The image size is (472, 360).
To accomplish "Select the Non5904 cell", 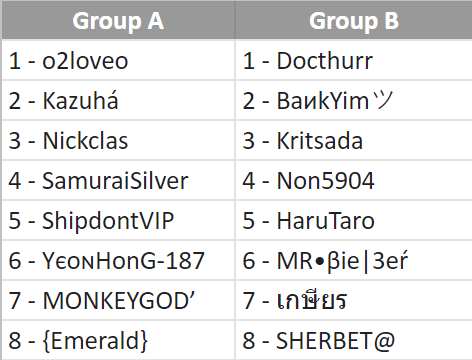I will click(354, 180).
